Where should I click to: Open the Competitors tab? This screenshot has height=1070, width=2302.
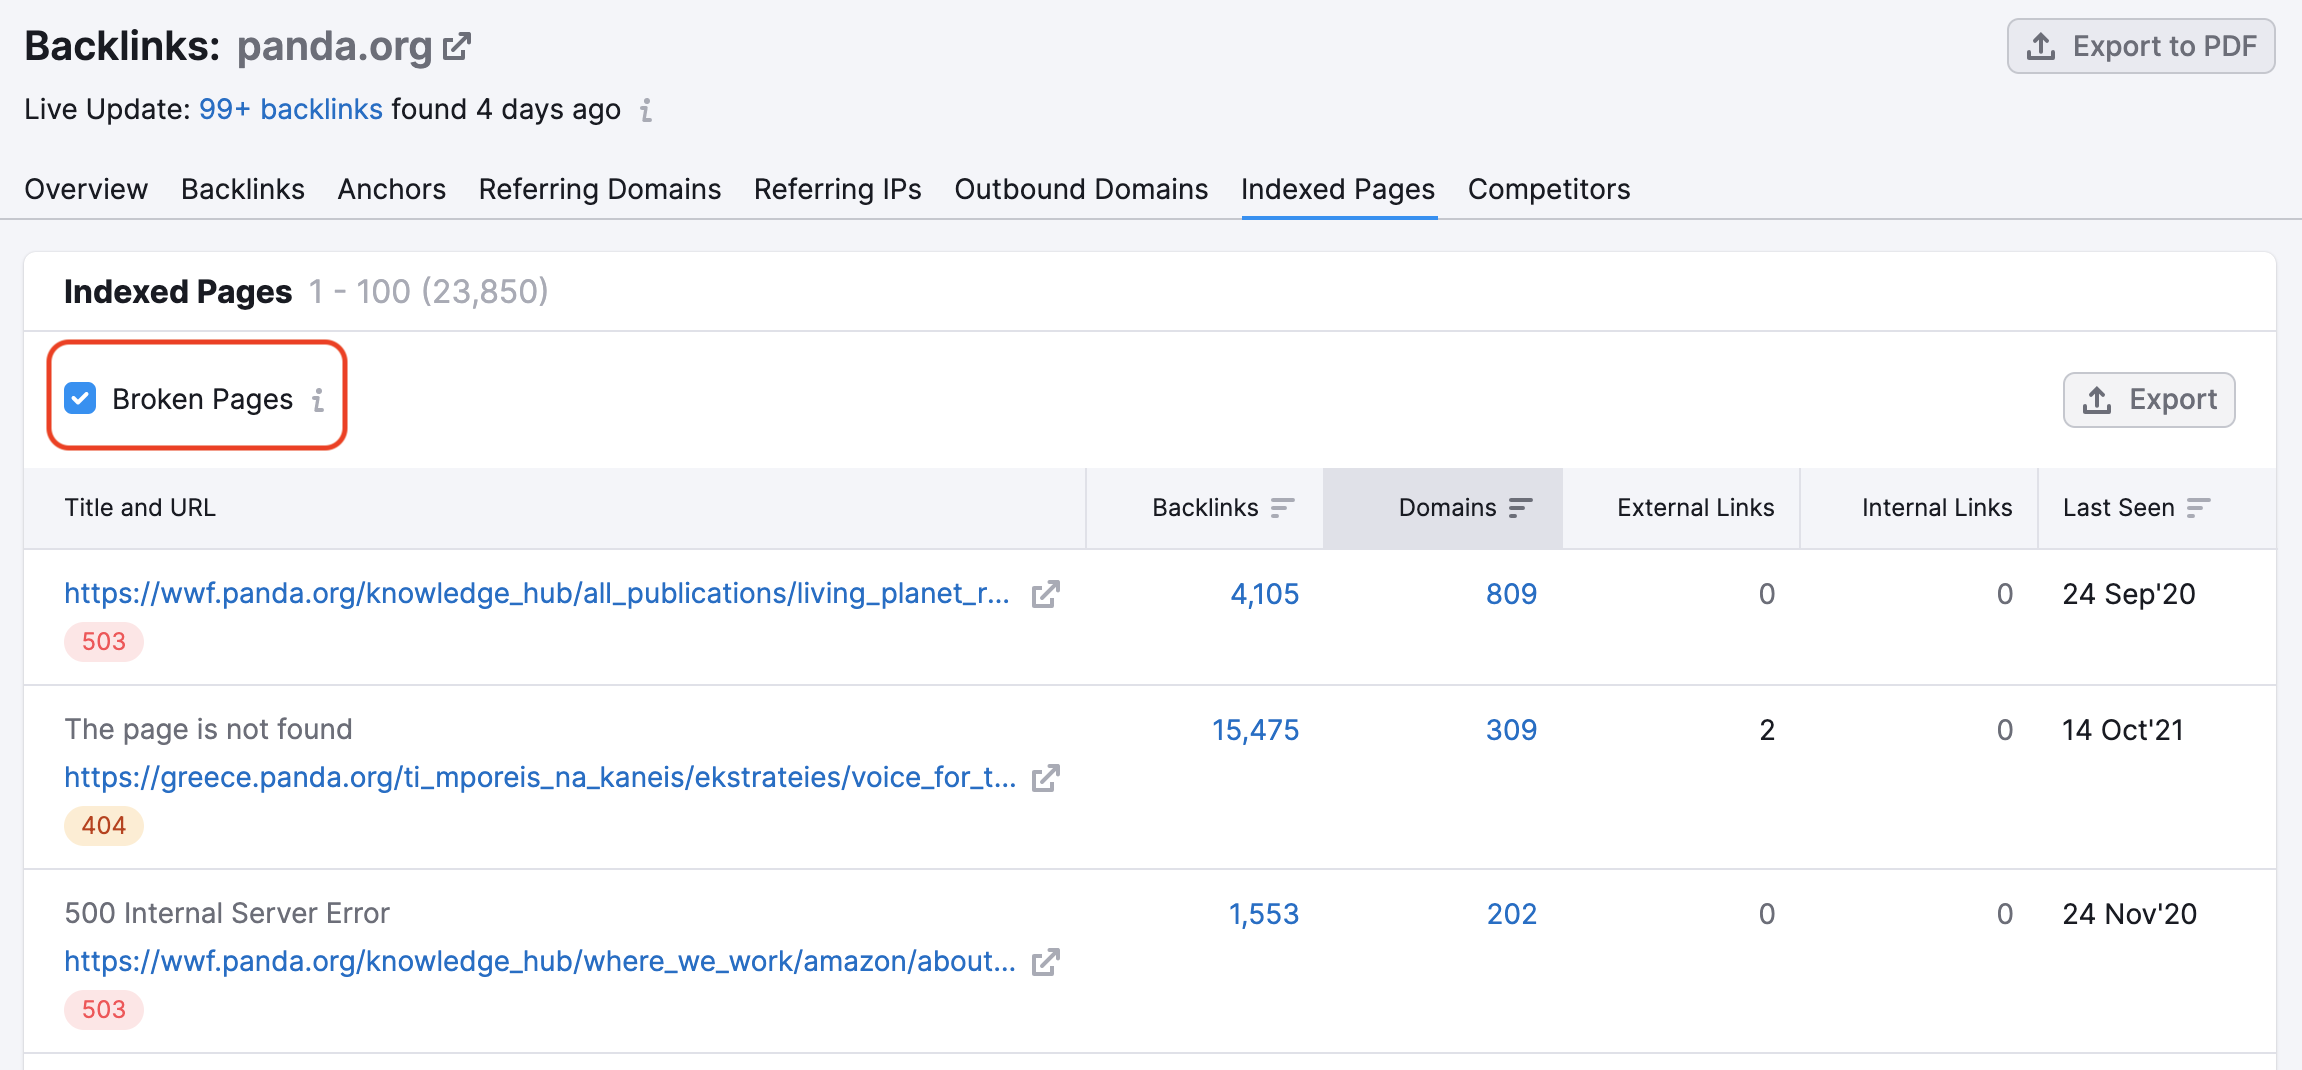(x=1548, y=189)
